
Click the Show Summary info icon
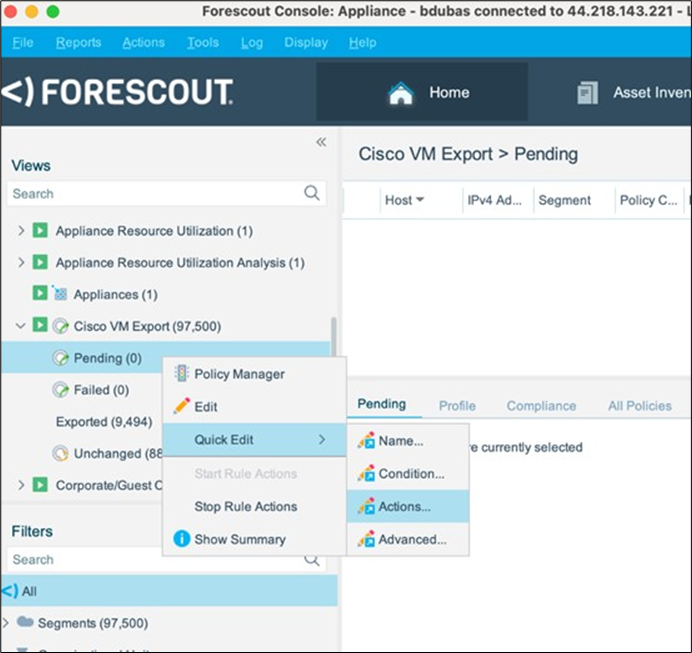click(x=181, y=539)
